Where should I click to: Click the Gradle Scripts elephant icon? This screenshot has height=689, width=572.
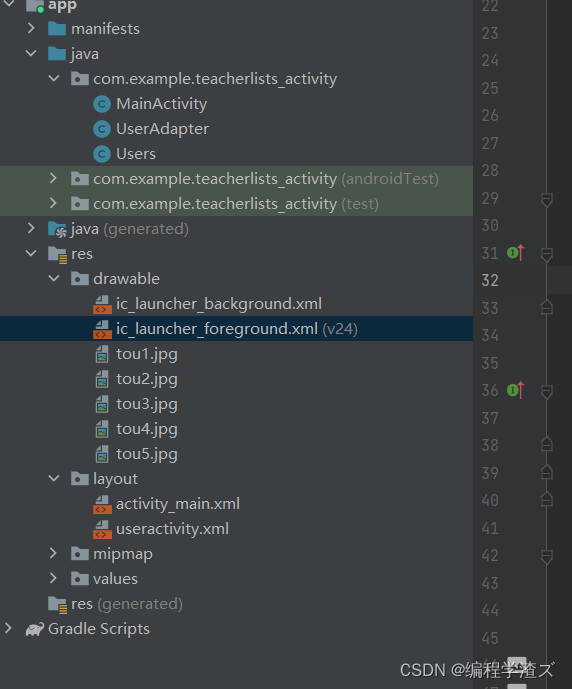click(x=35, y=629)
